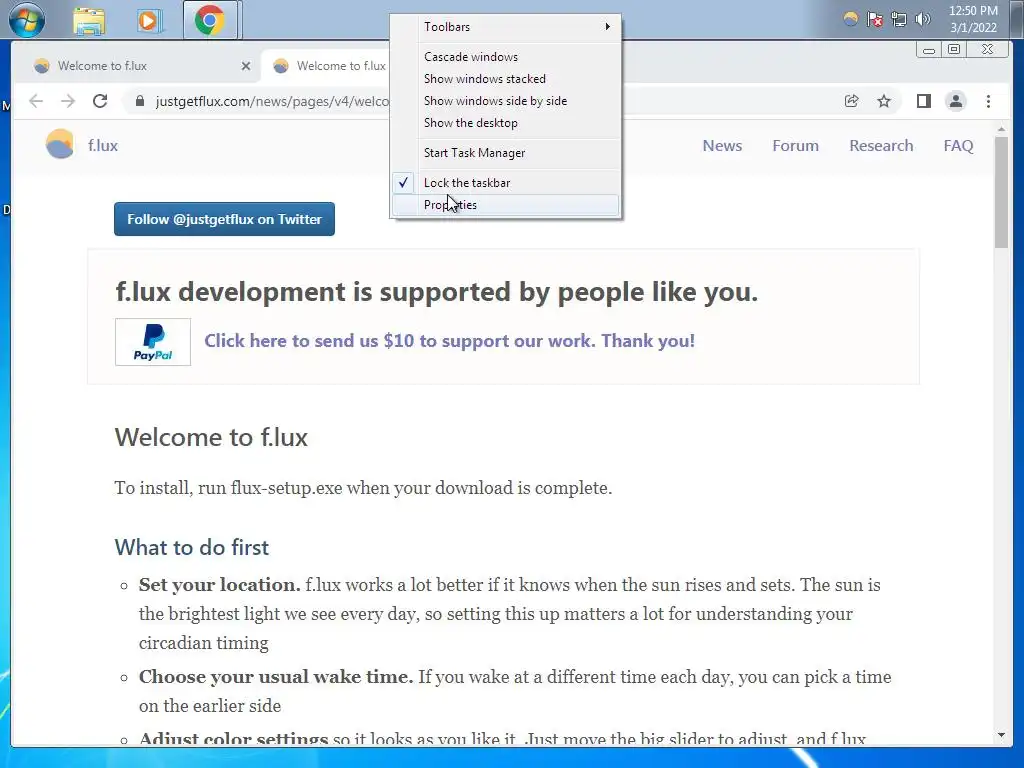
Task: Close the first Welcome to f.lux tab
Action: click(246, 66)
